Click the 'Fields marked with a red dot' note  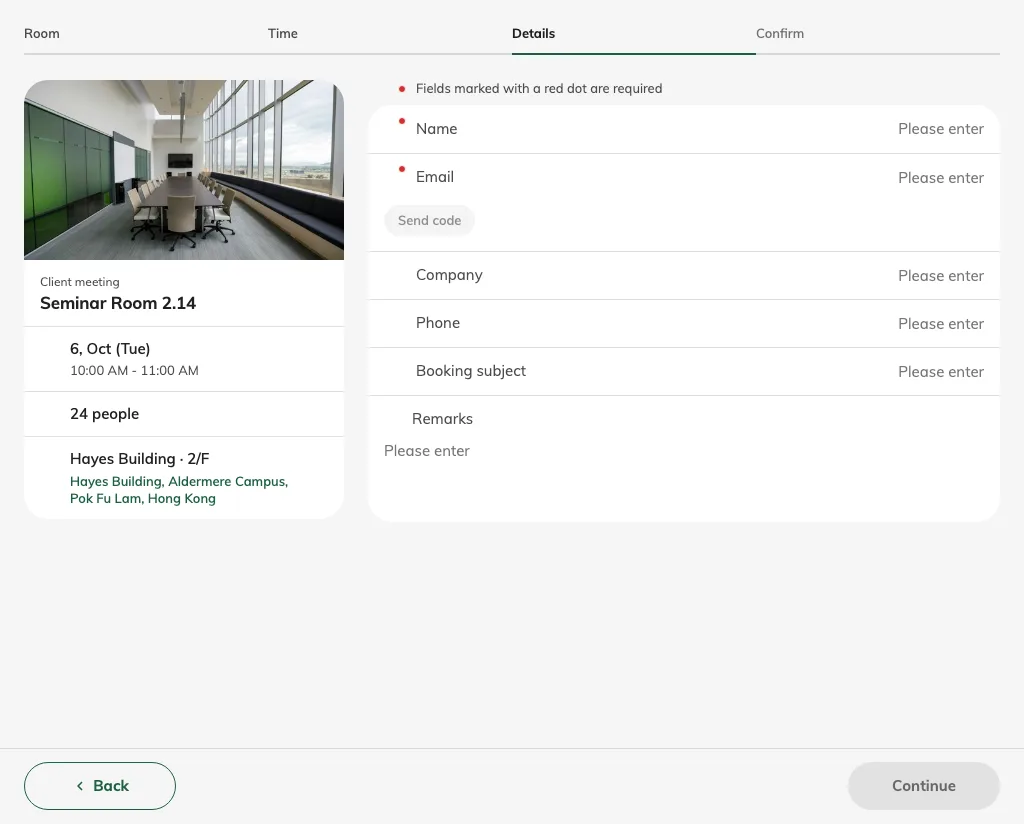(x=539, y=88)
